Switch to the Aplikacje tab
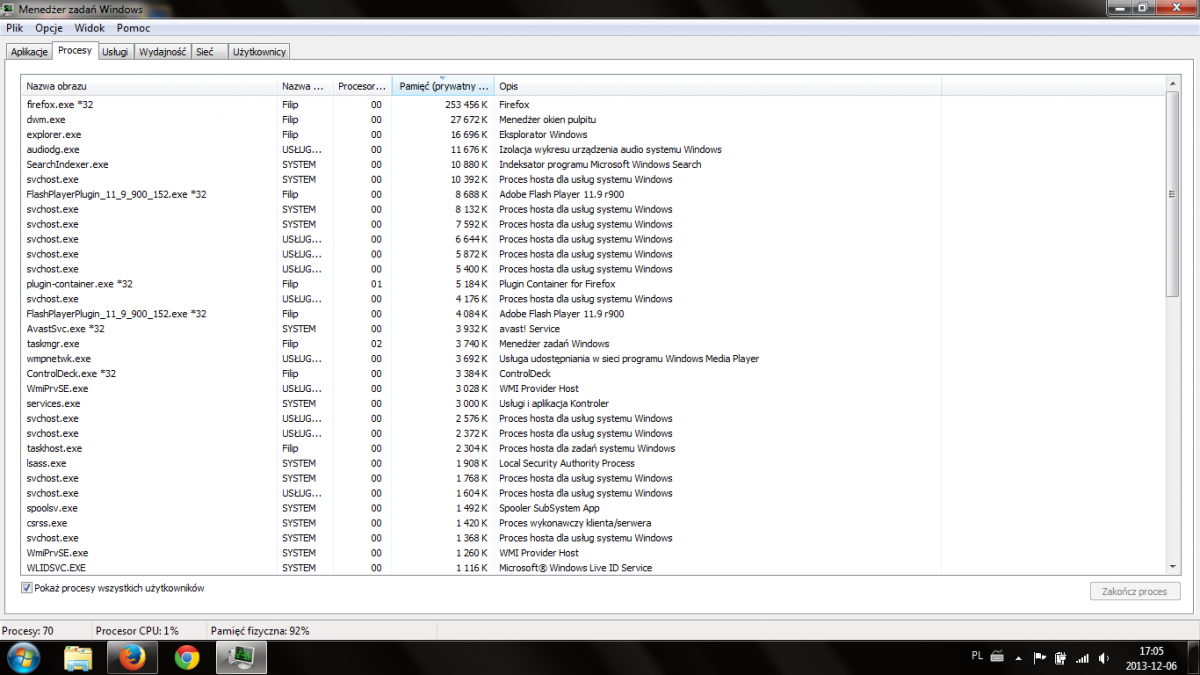The image size is (1200, 675). 29,52
